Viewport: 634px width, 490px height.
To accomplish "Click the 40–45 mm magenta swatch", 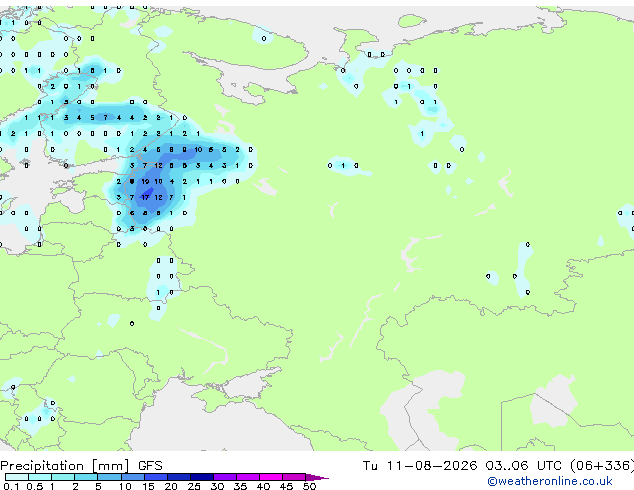I will (271, 477).
